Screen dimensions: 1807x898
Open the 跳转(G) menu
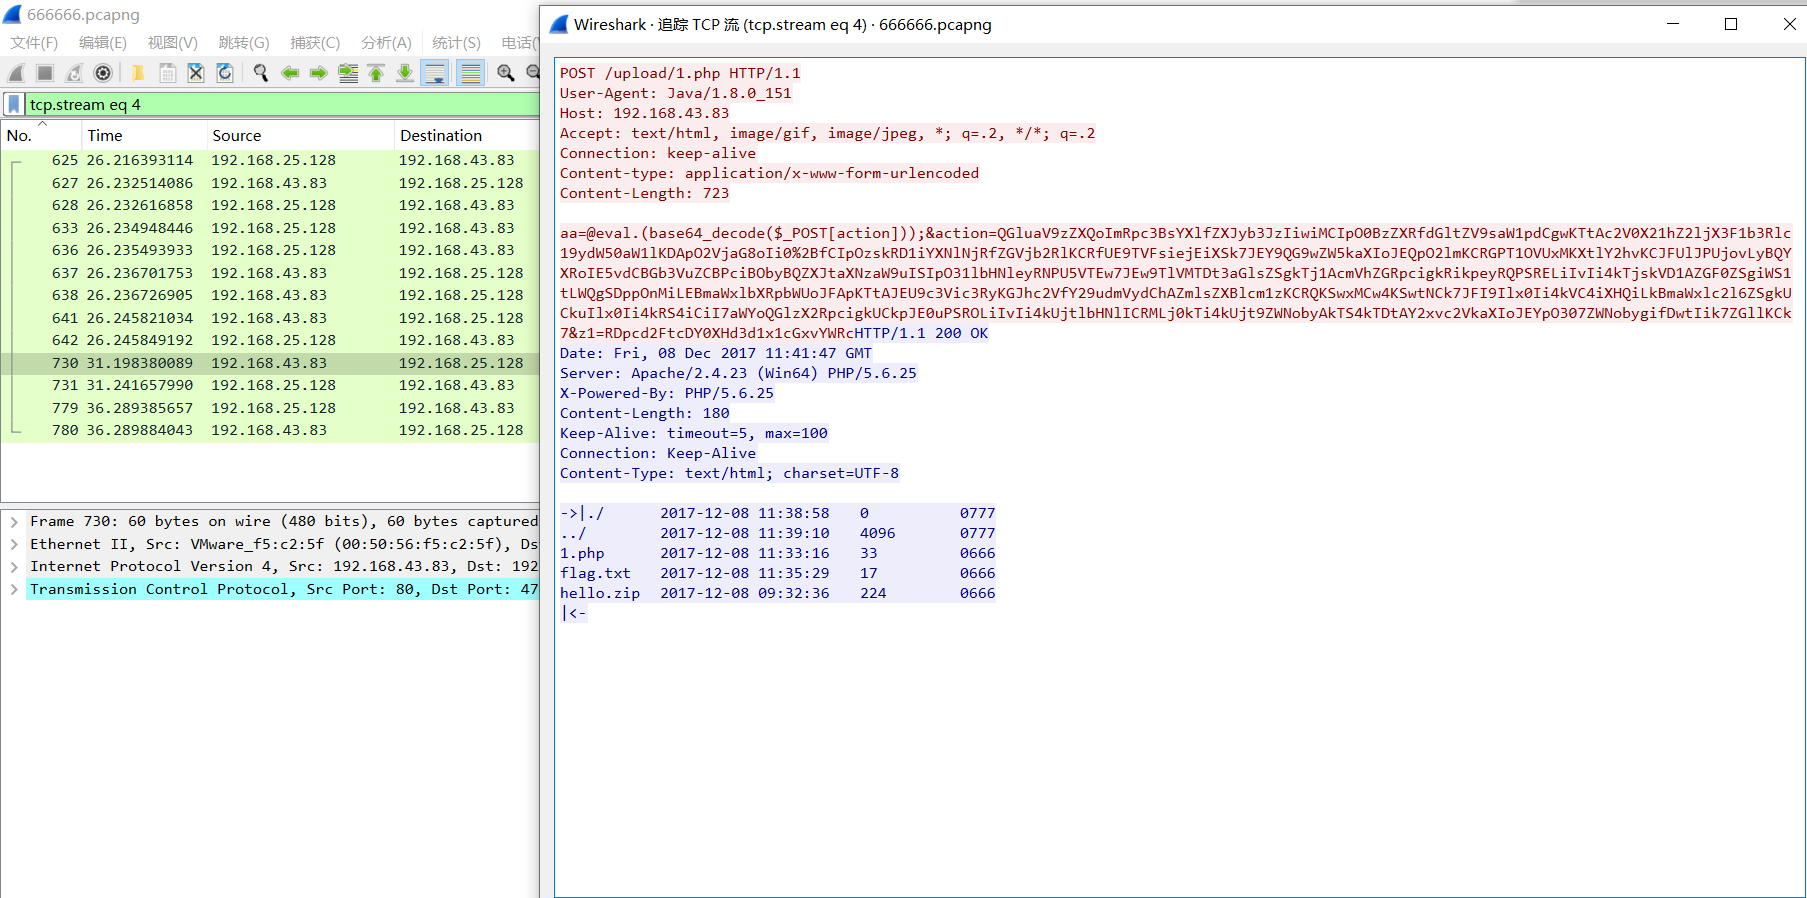pos(244,42)
